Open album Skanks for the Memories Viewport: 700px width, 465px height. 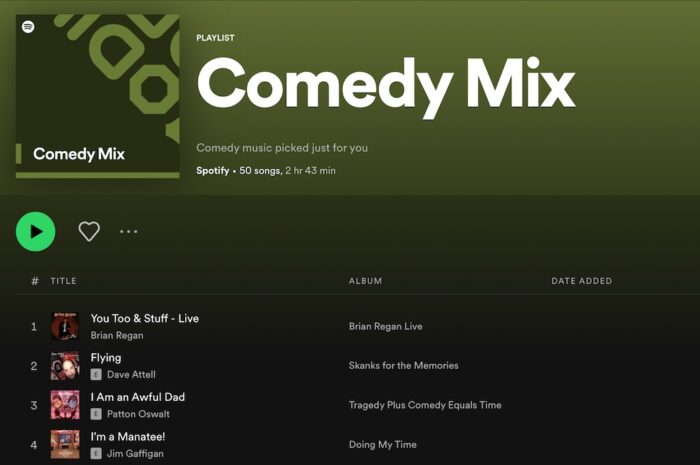[x=404, y=365]
